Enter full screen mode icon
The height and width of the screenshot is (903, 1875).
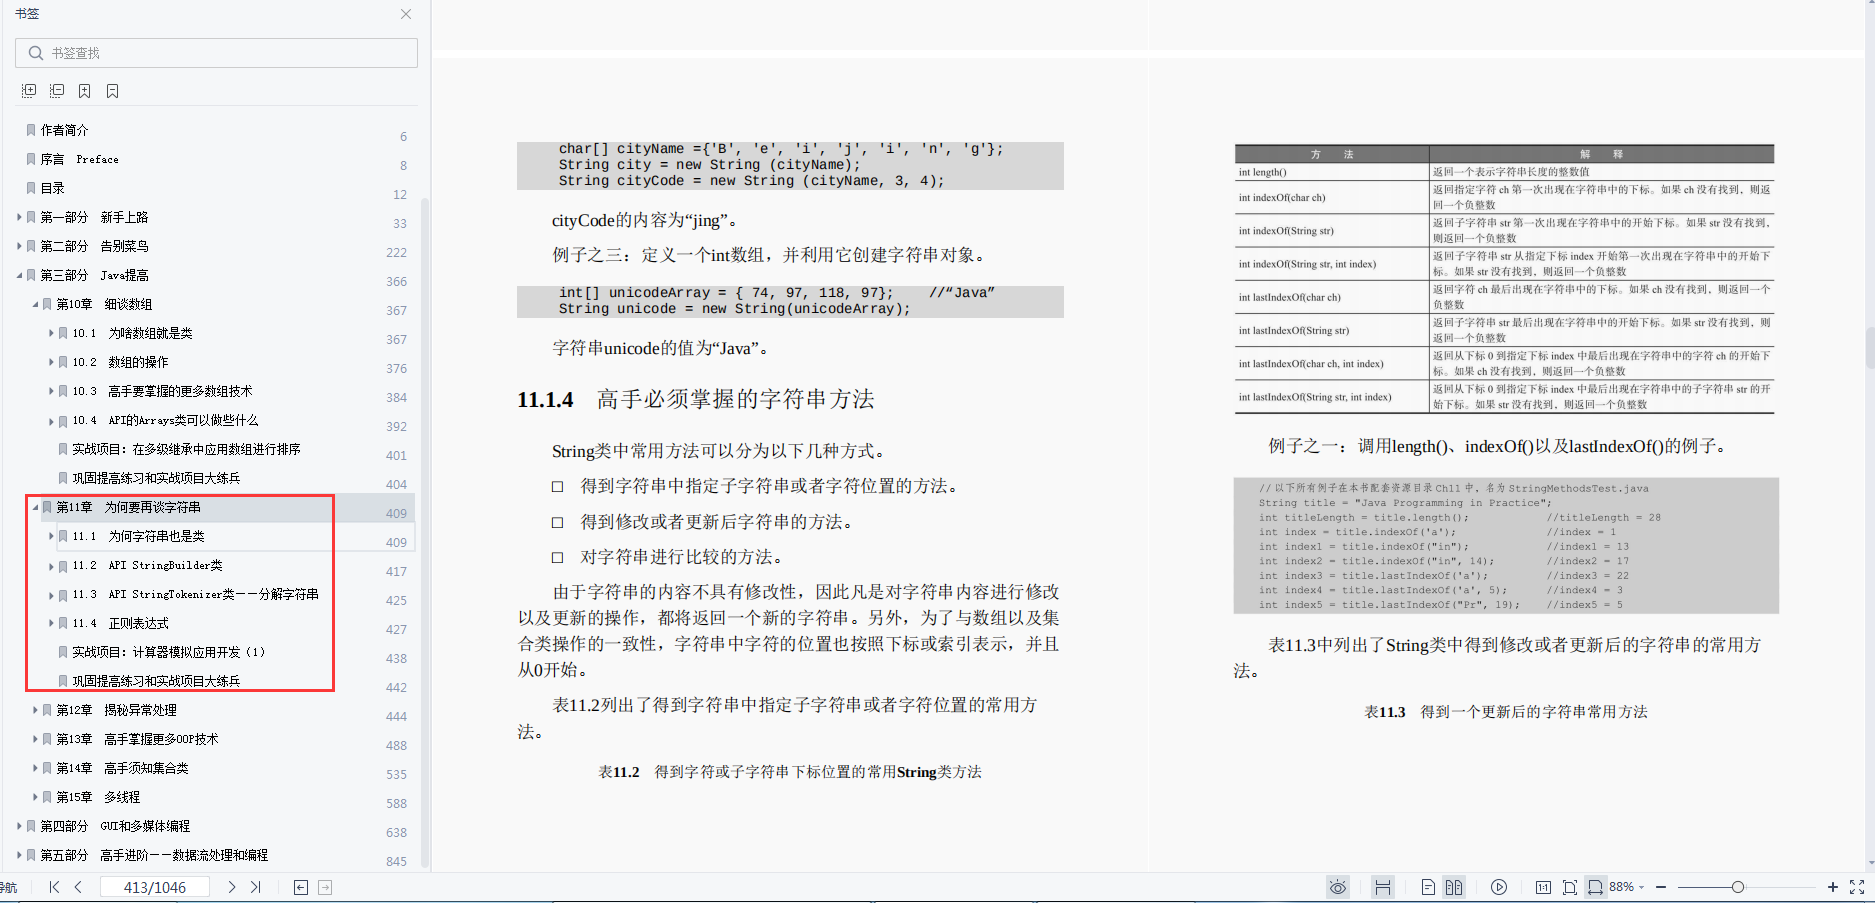[1857, 887]
